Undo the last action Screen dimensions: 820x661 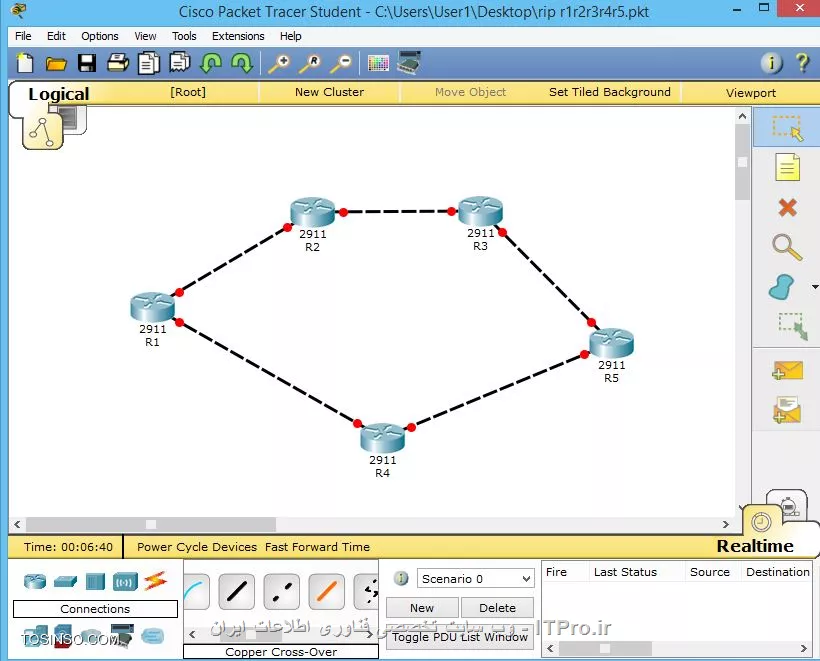pos(210,63)
